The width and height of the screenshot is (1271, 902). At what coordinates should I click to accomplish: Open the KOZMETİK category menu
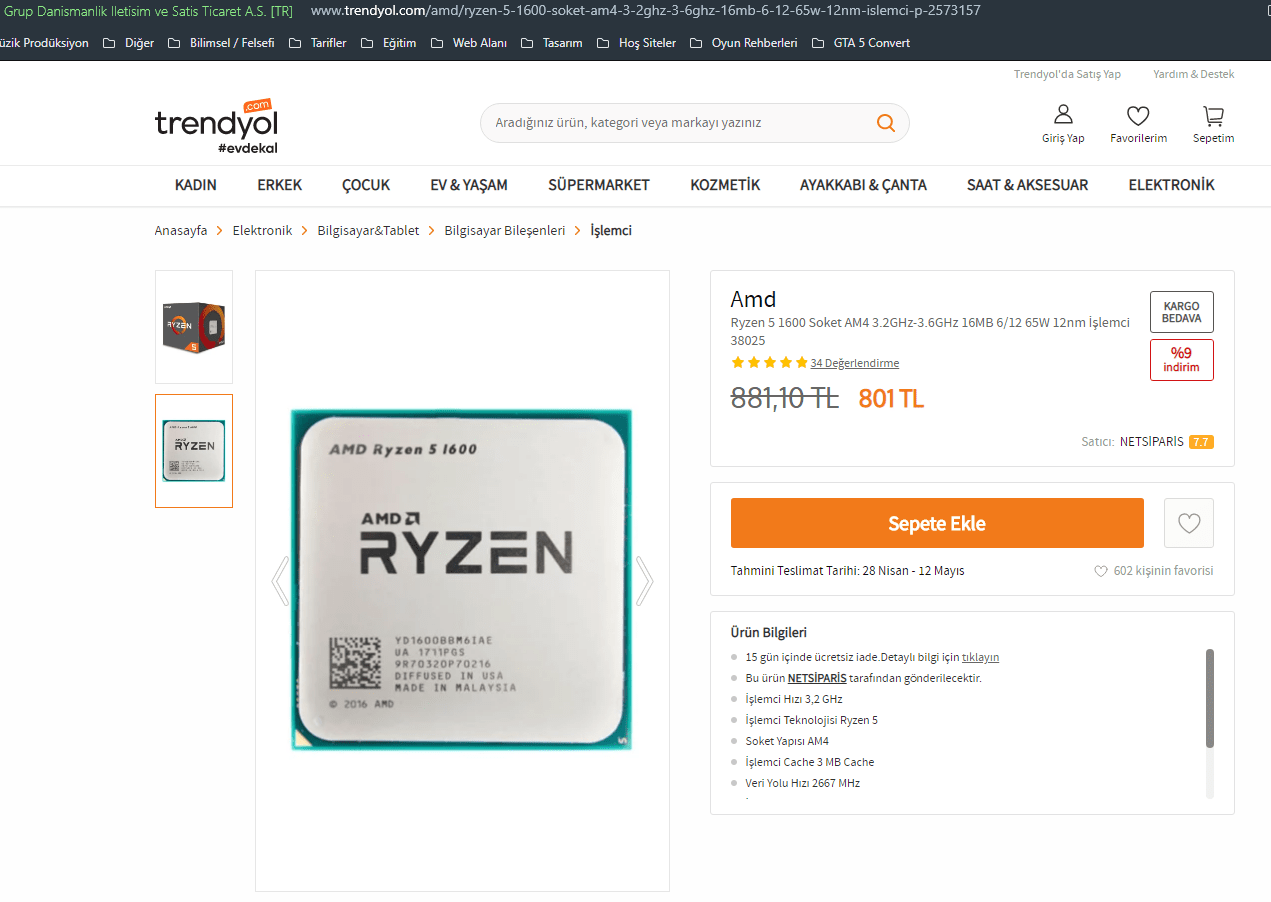725,185
